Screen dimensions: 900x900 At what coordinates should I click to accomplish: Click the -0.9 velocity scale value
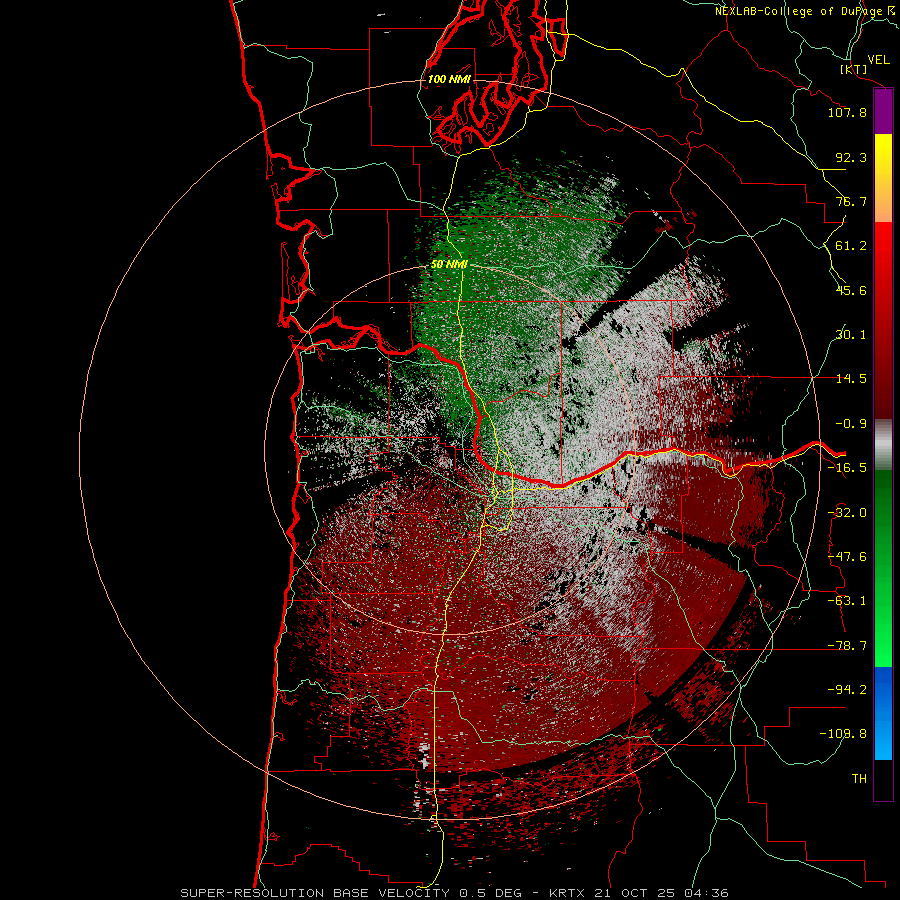point(851,424)
